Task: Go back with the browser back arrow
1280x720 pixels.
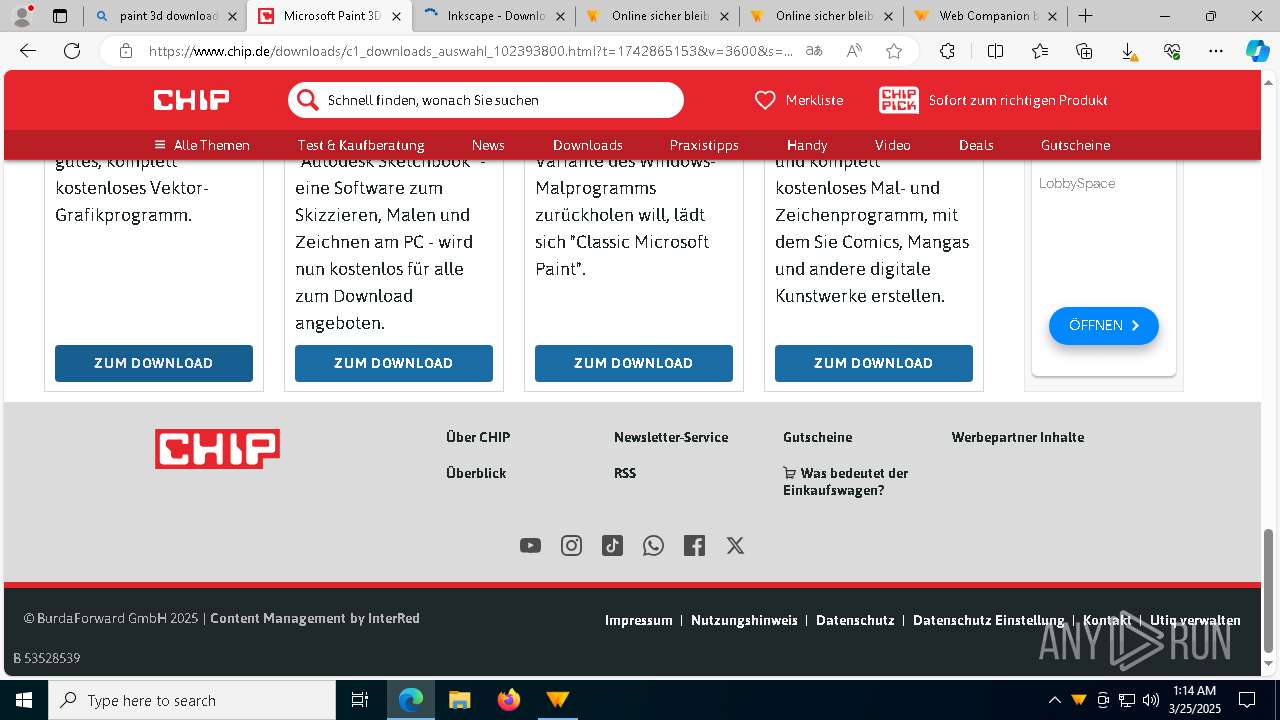Action: [28, 51]
